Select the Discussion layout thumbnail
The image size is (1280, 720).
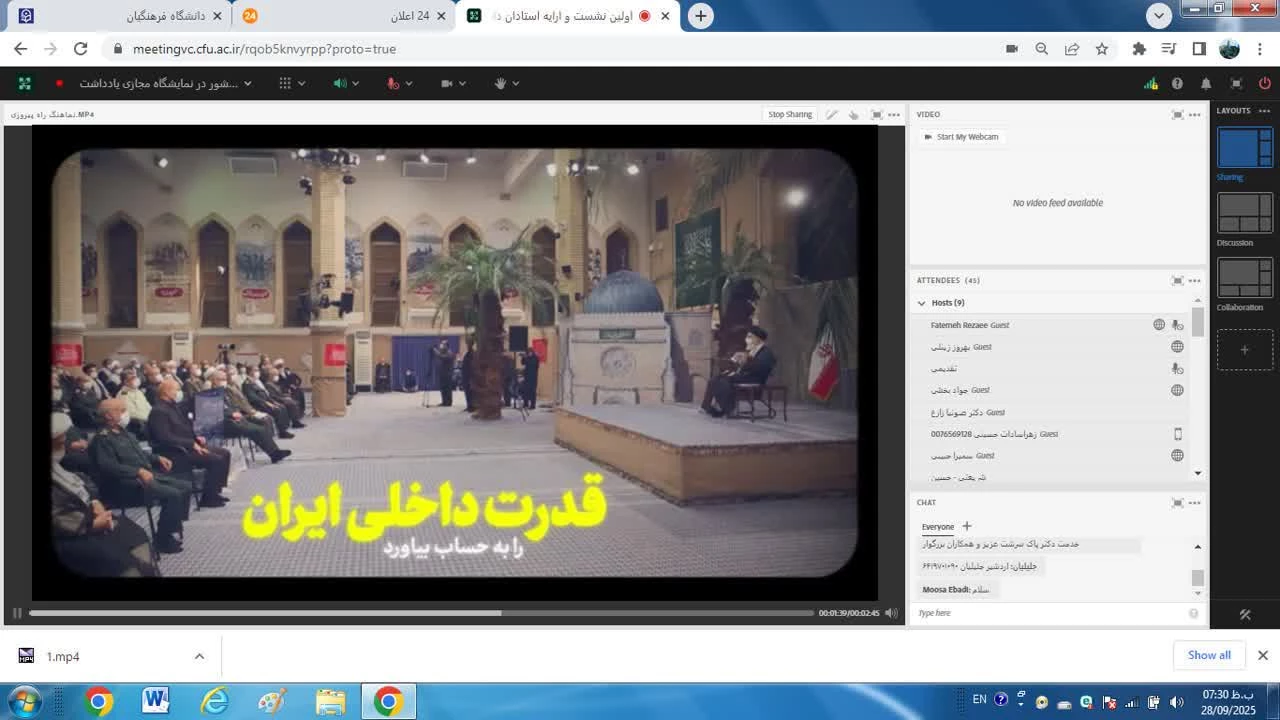coord(1244,213)
